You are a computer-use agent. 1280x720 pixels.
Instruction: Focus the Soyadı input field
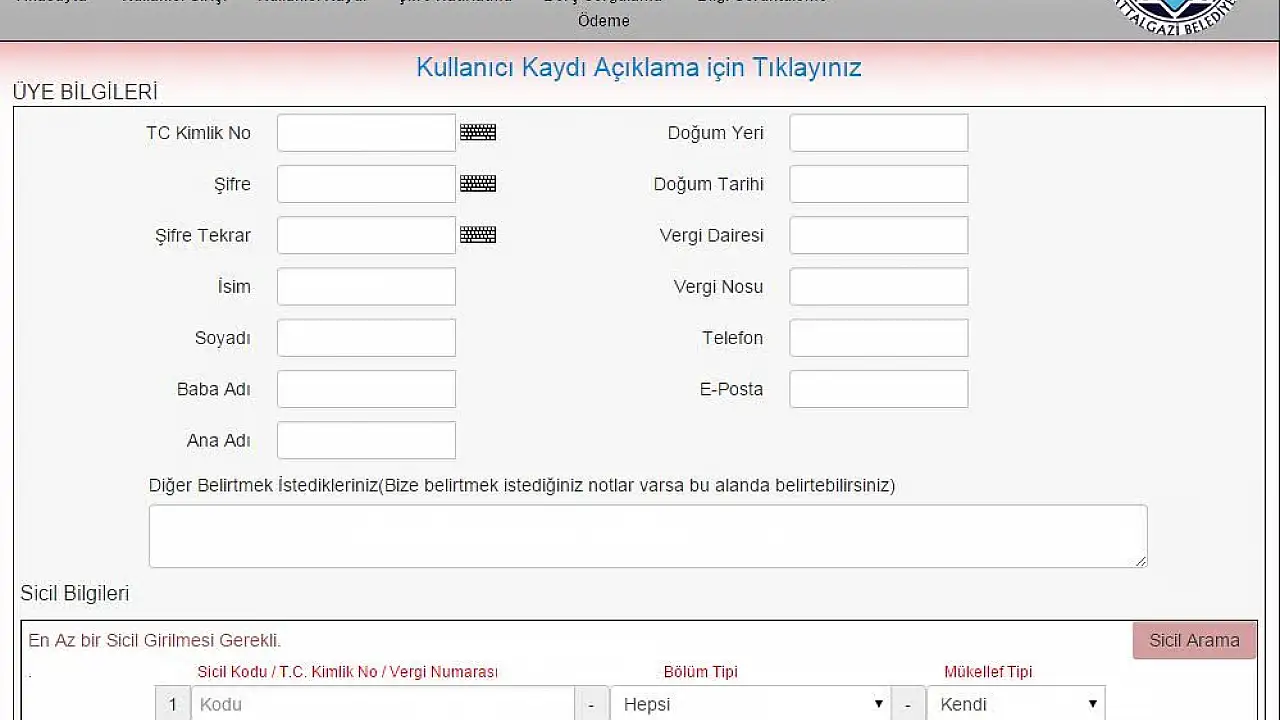pyautogui.click(x=366, y=338)
